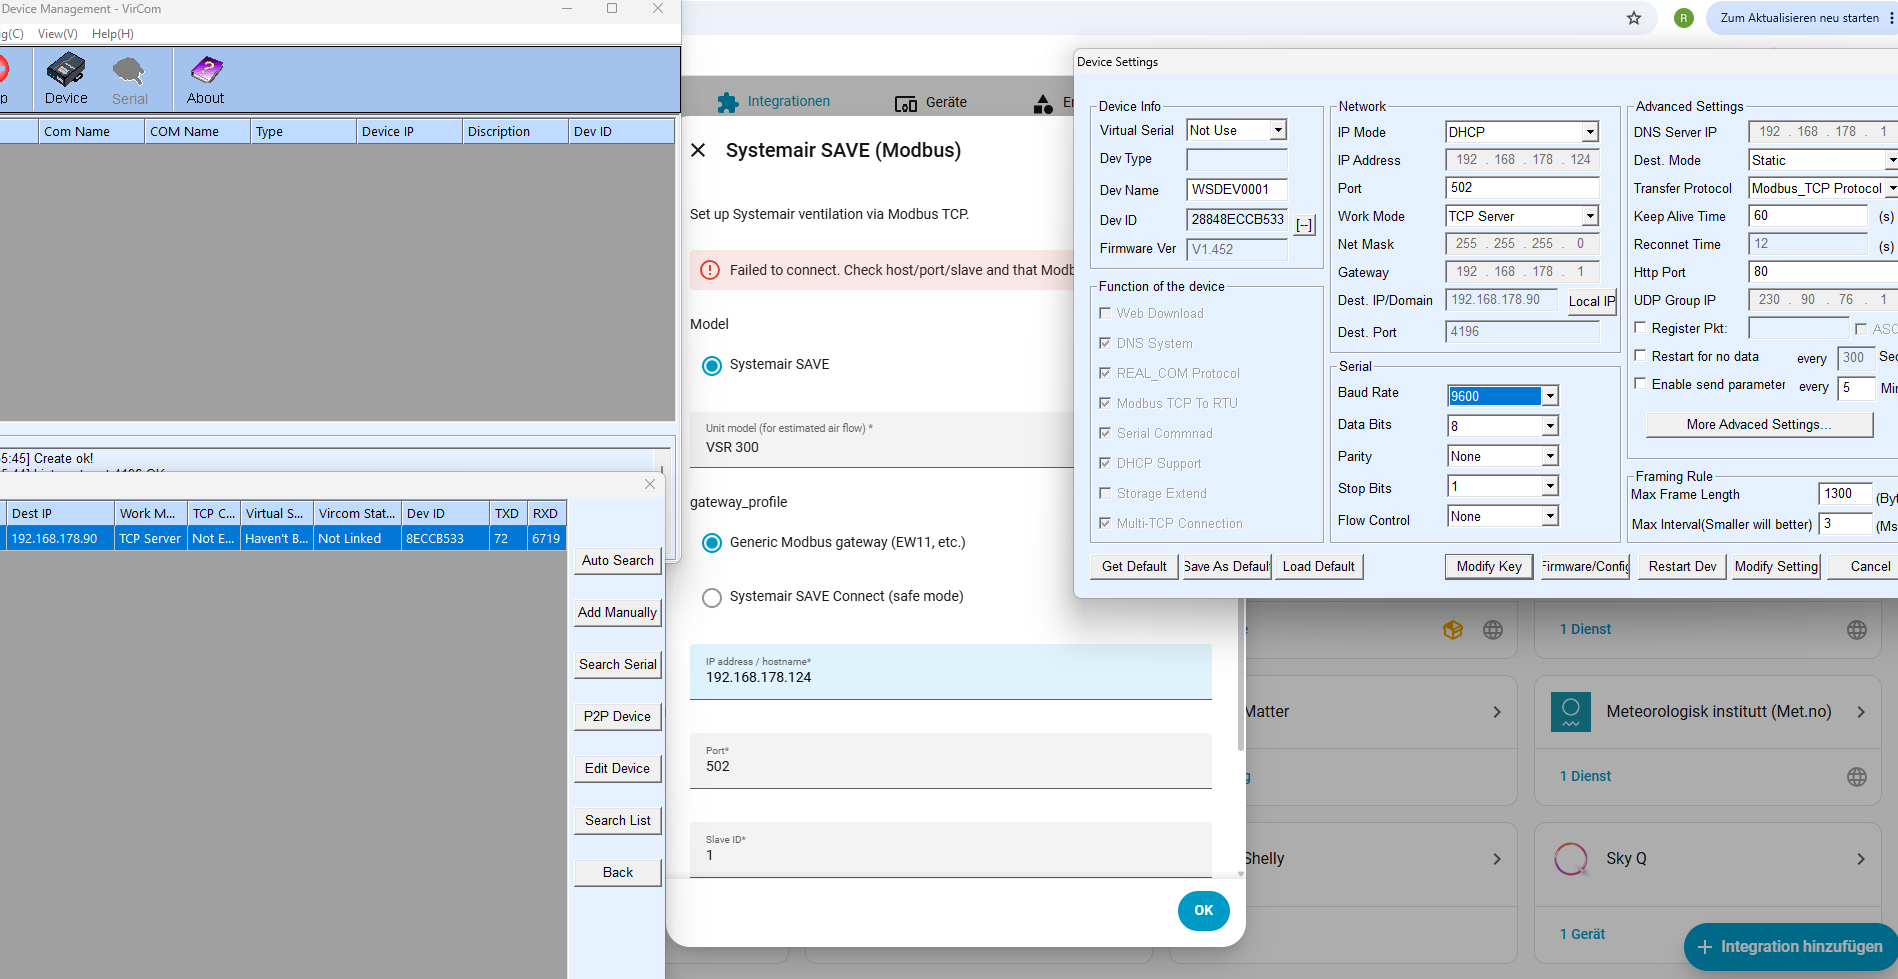Expand the Data Bits dropdown

(x=1550, y=426)
